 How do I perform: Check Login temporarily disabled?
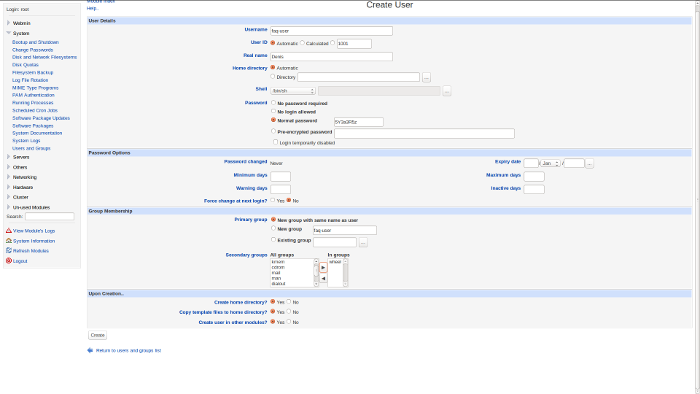point(275,142)
